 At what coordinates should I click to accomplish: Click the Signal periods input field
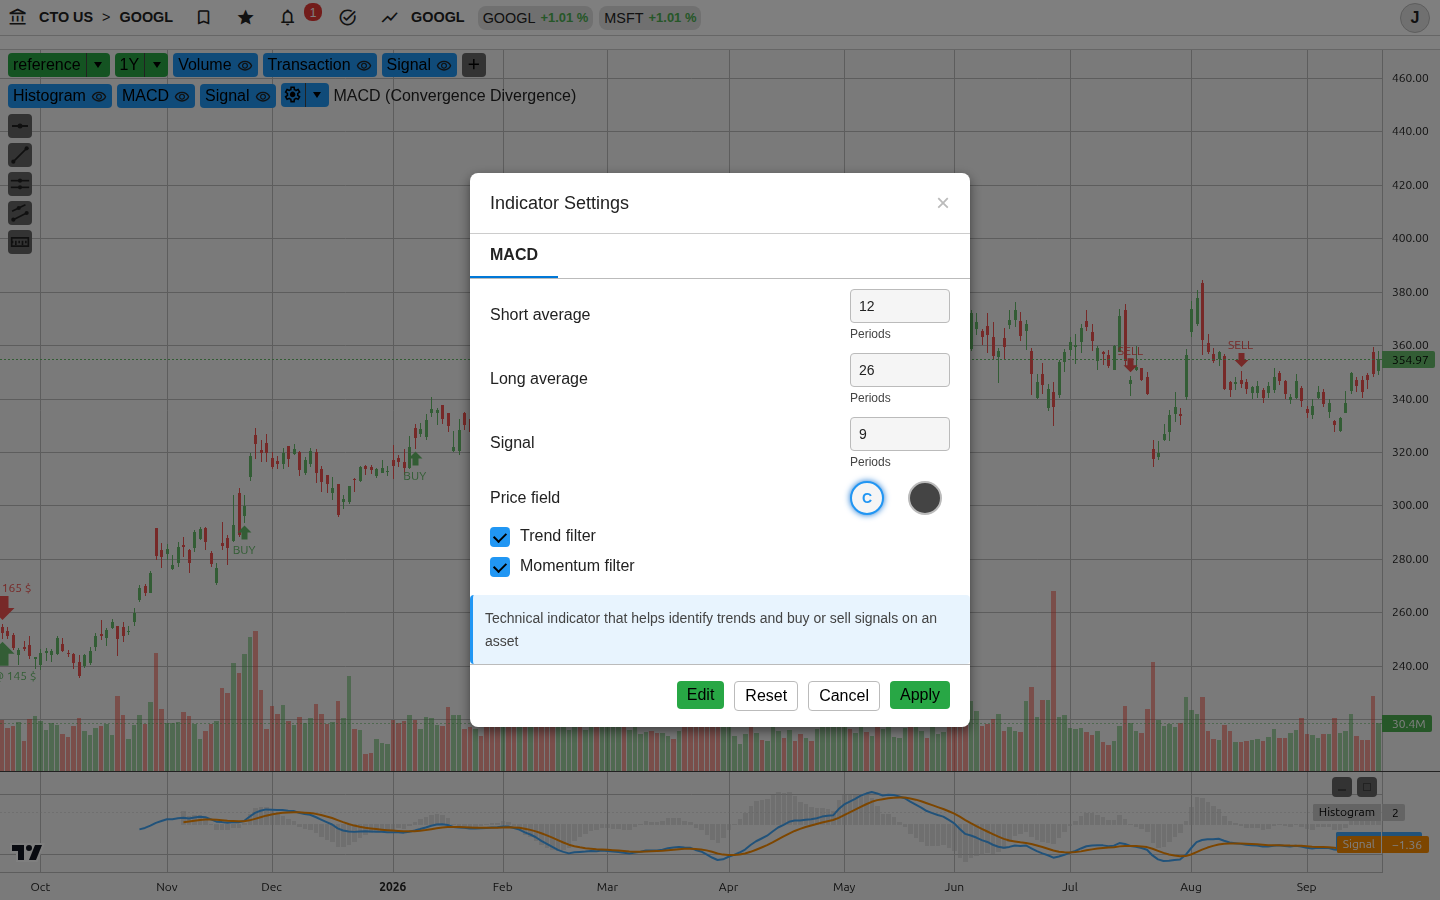click(x=900, y=434)
